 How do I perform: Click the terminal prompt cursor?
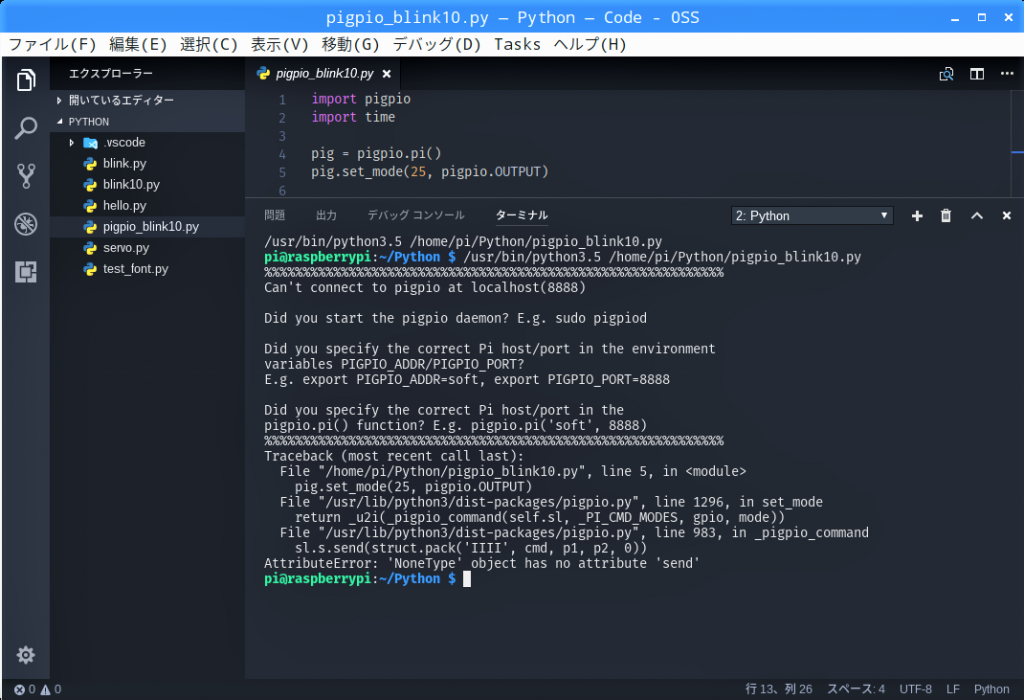click(467, 579)
